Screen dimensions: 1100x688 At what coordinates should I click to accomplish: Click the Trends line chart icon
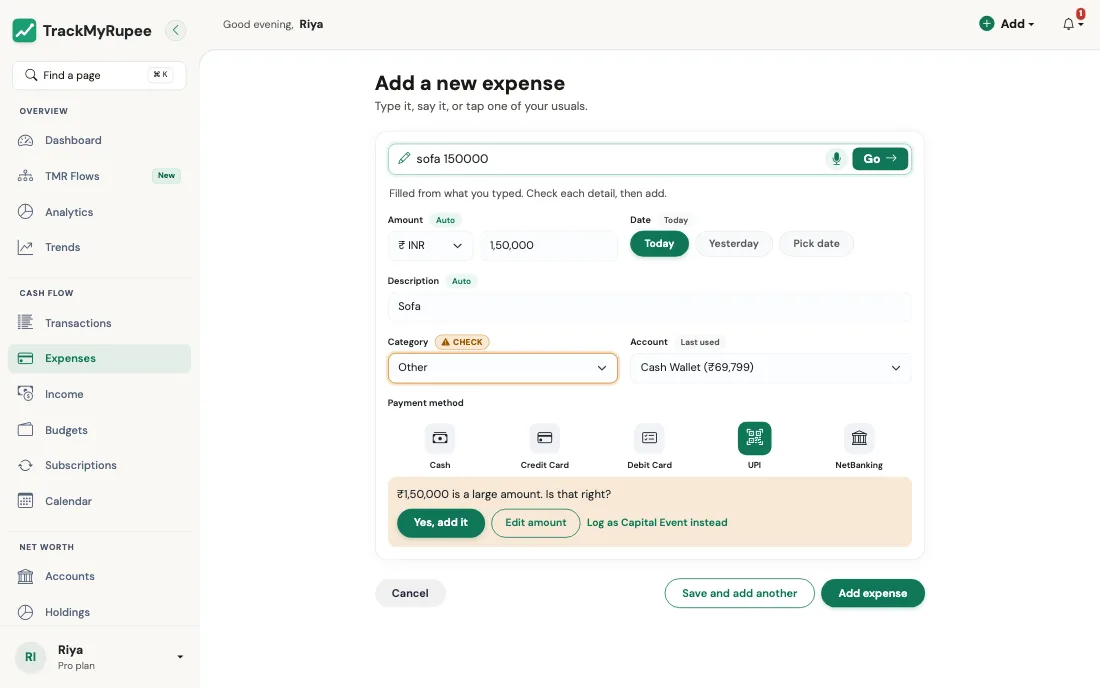[x=25, y=247]
